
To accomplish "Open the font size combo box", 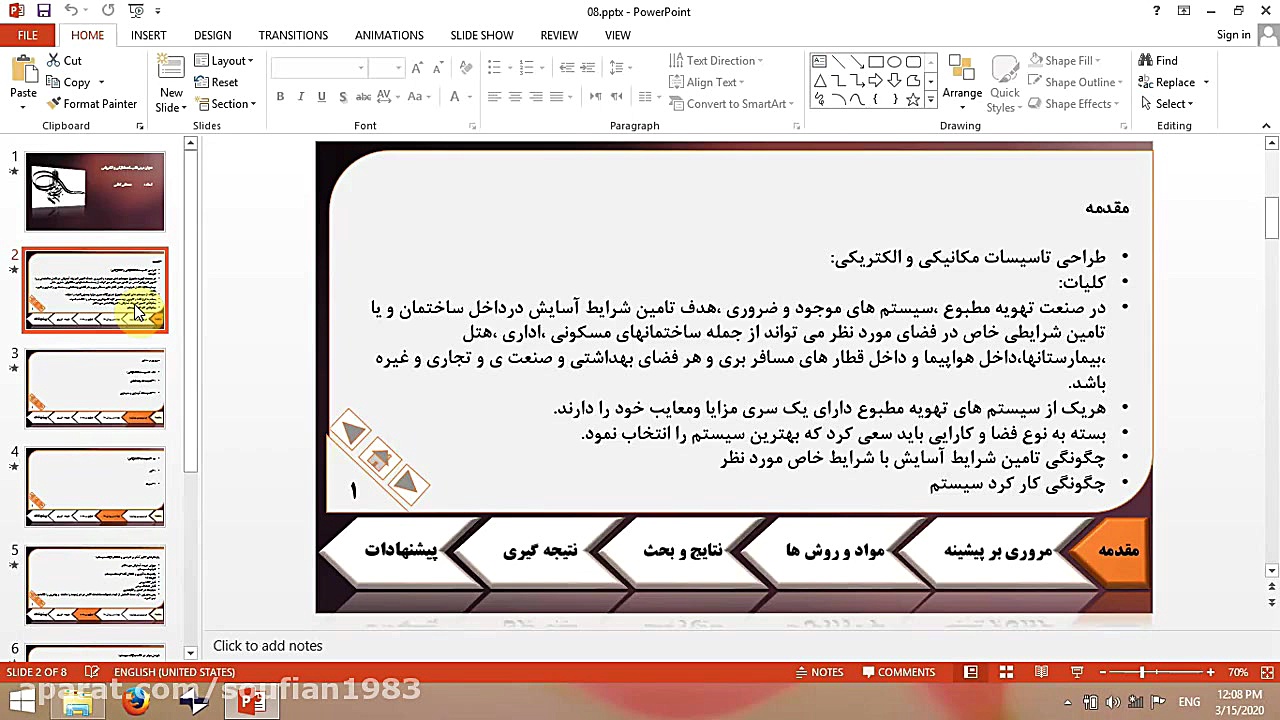I will coord(386,67).
